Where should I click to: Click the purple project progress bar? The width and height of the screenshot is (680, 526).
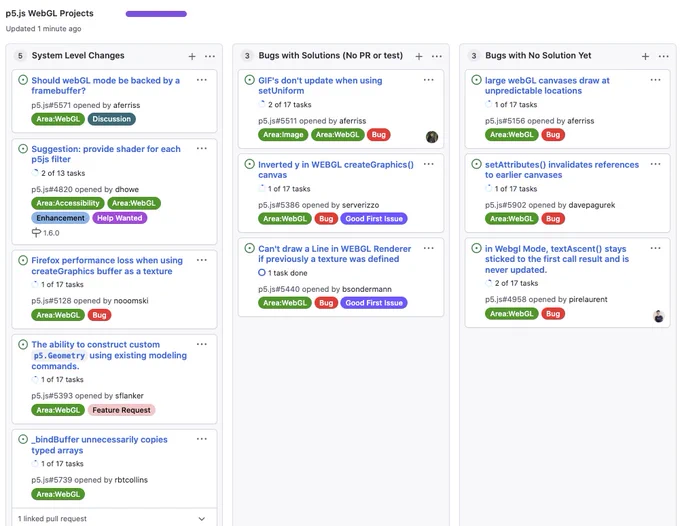pyautogui.click(x=156, y=14)
